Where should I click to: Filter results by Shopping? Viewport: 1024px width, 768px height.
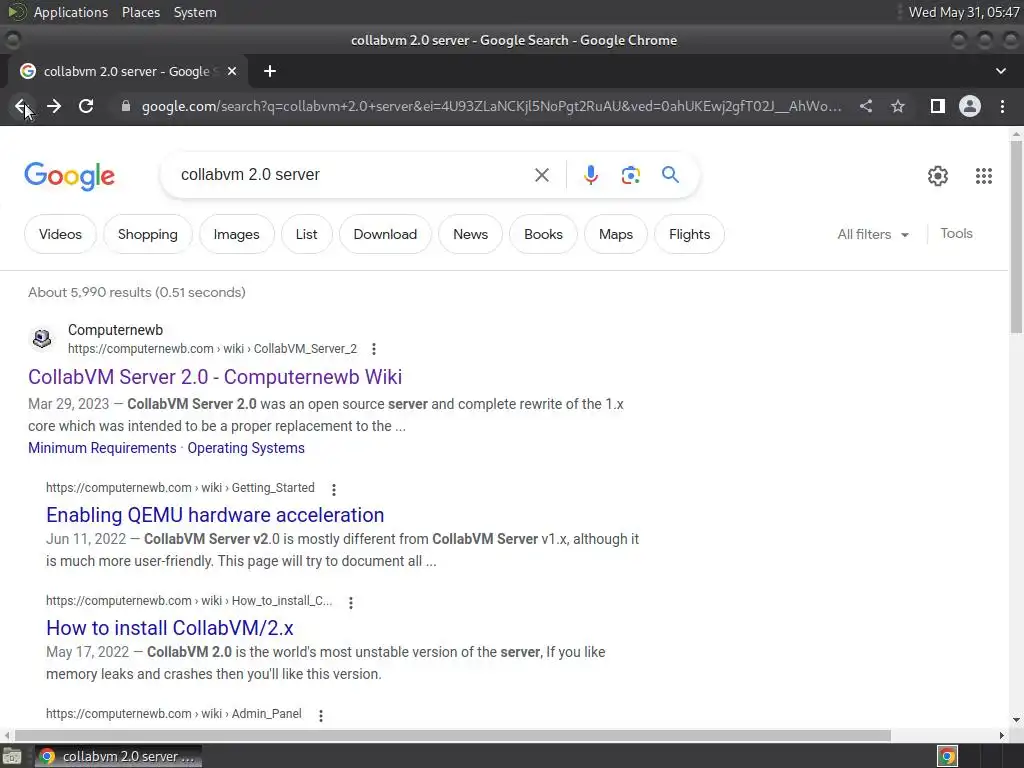(148, 234)
